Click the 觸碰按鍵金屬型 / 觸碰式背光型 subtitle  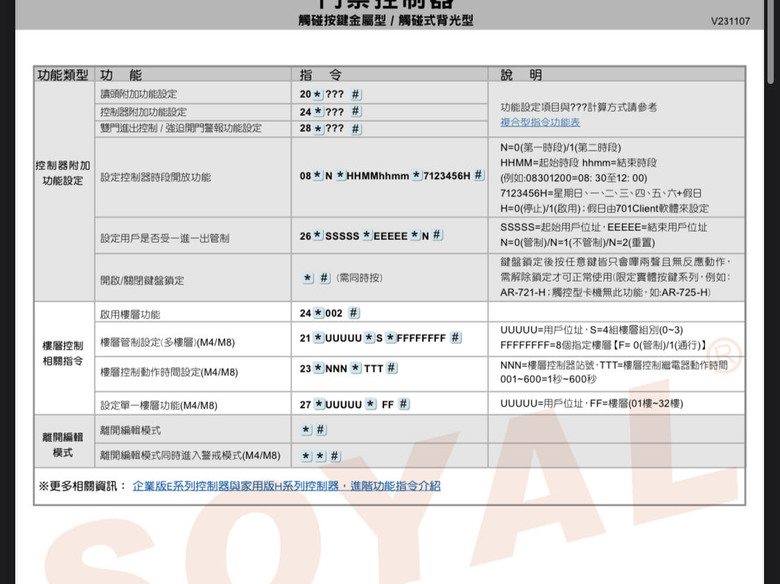[x=386, y=20]
